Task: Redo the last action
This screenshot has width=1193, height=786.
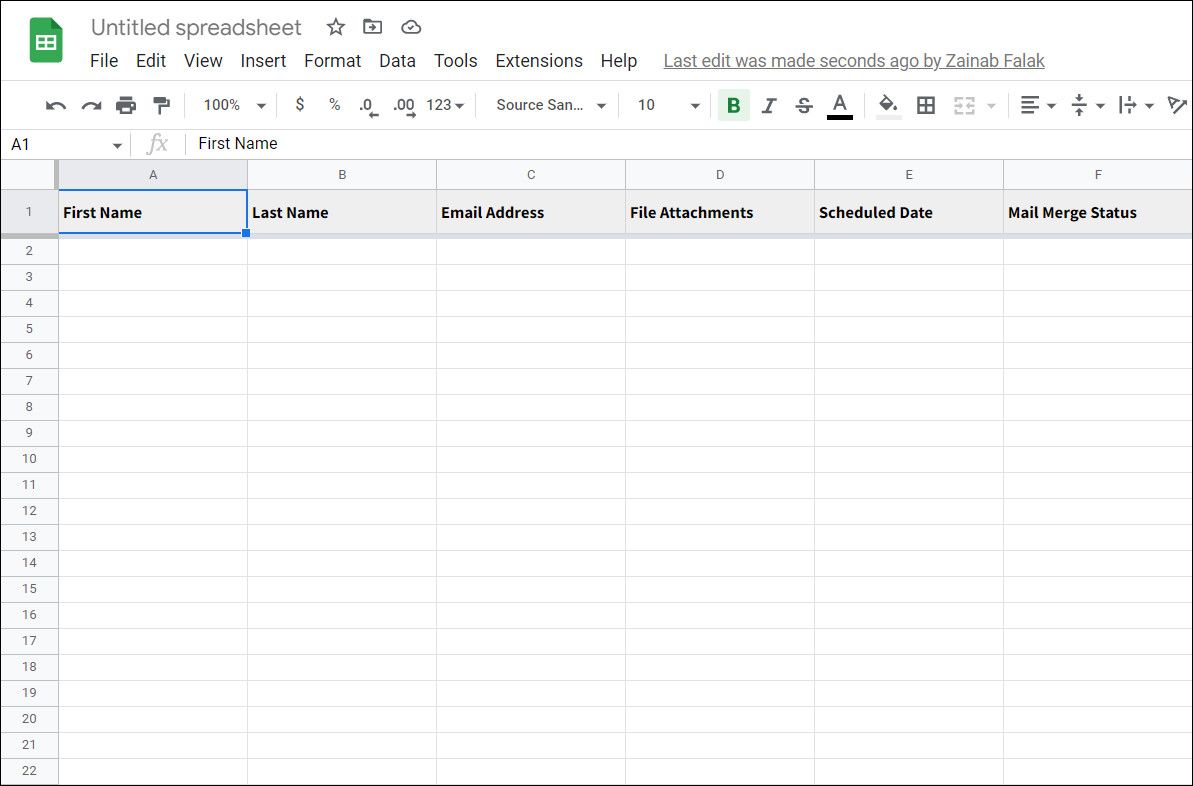Action: point(91,105)
